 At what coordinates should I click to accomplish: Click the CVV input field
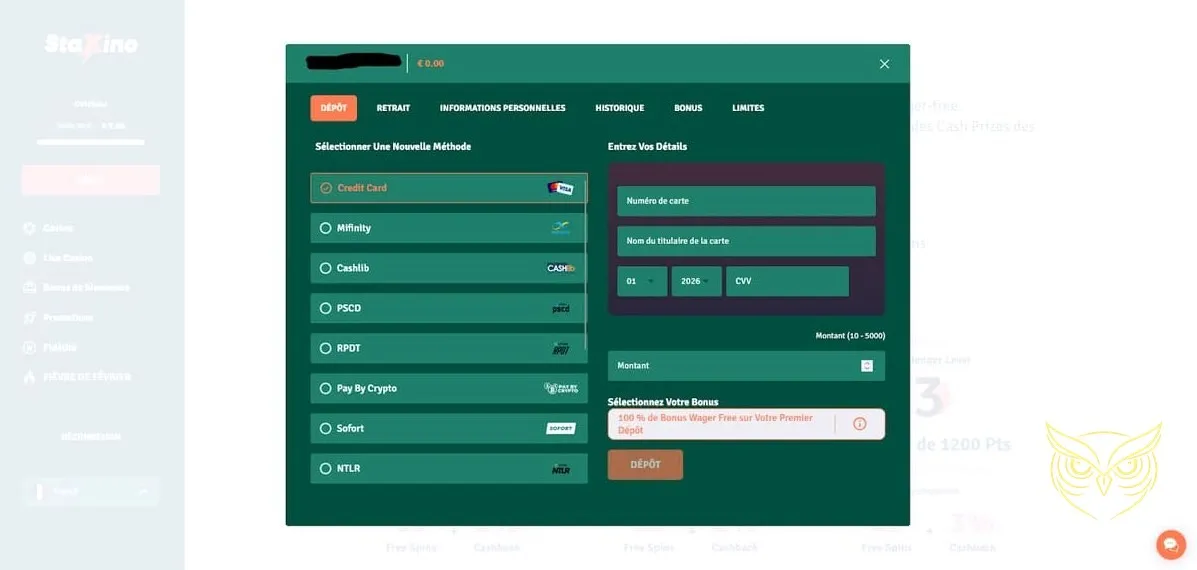(787, 281)
